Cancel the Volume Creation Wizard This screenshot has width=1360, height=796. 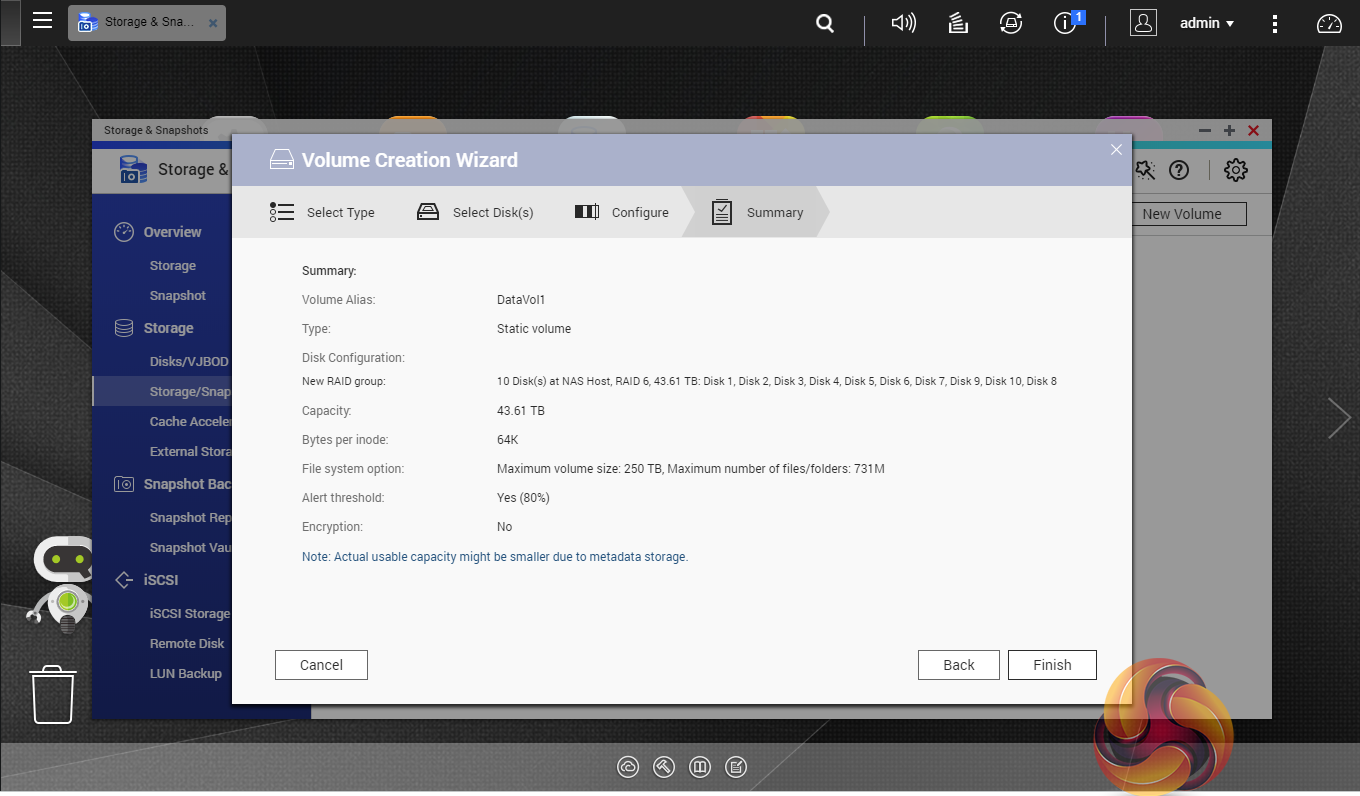click(x=321, y=665)
